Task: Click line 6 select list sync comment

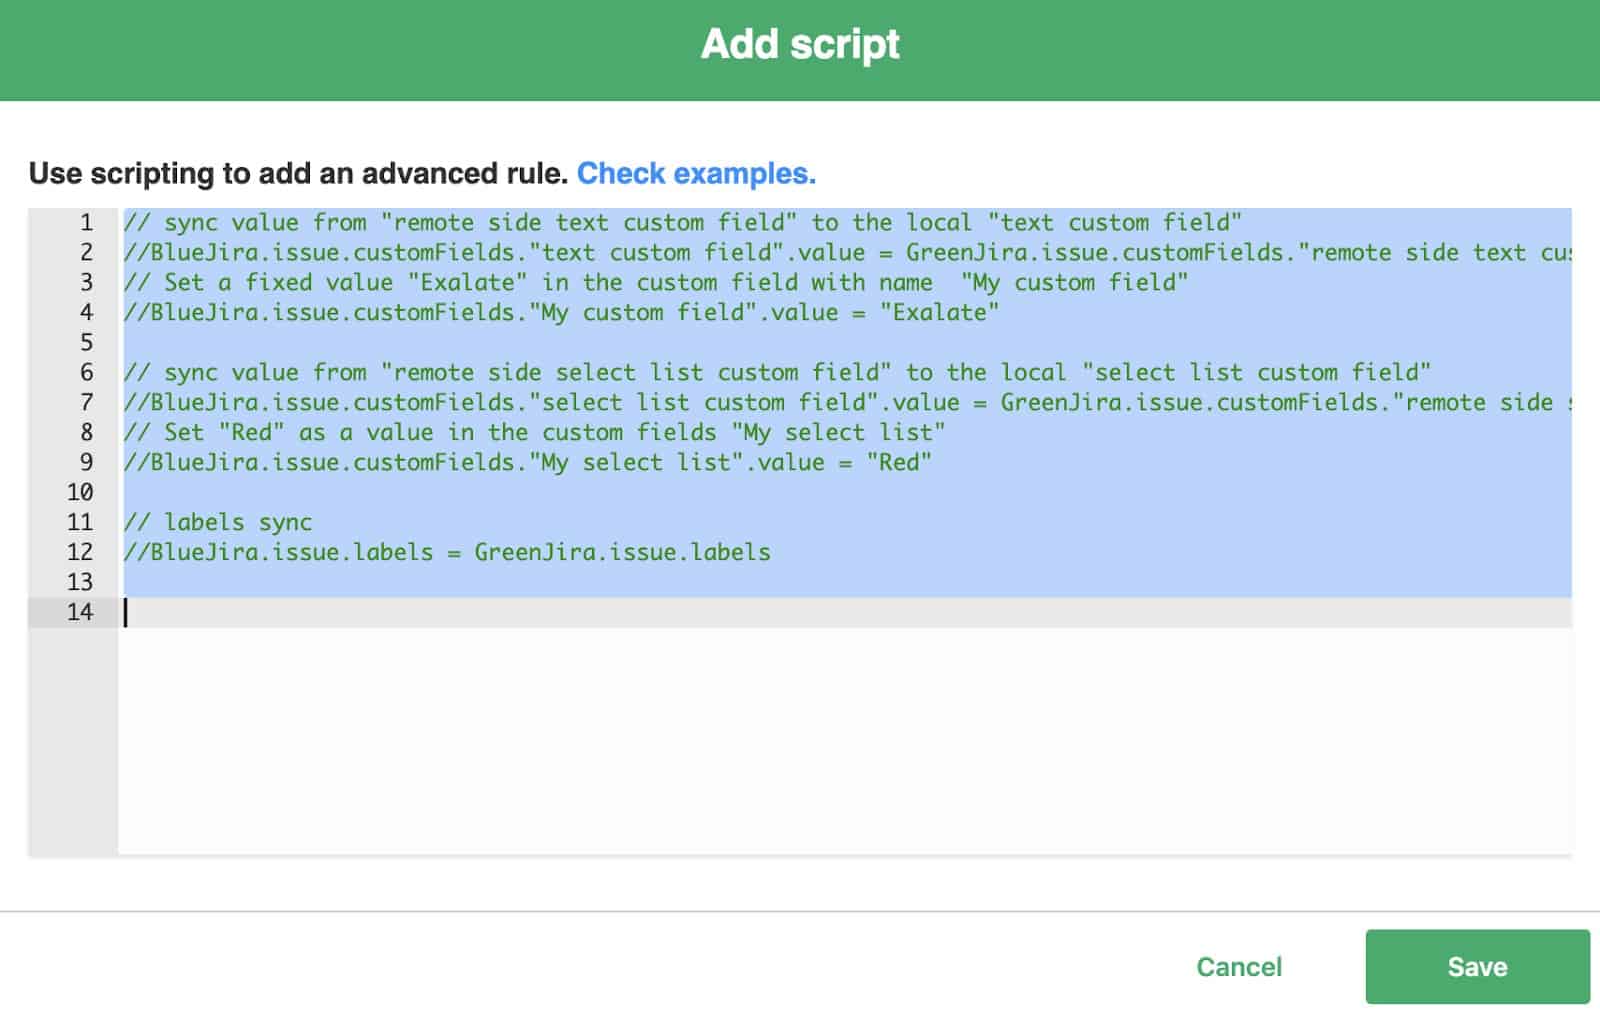Action: pyautogui.click(x=777, y=372)
